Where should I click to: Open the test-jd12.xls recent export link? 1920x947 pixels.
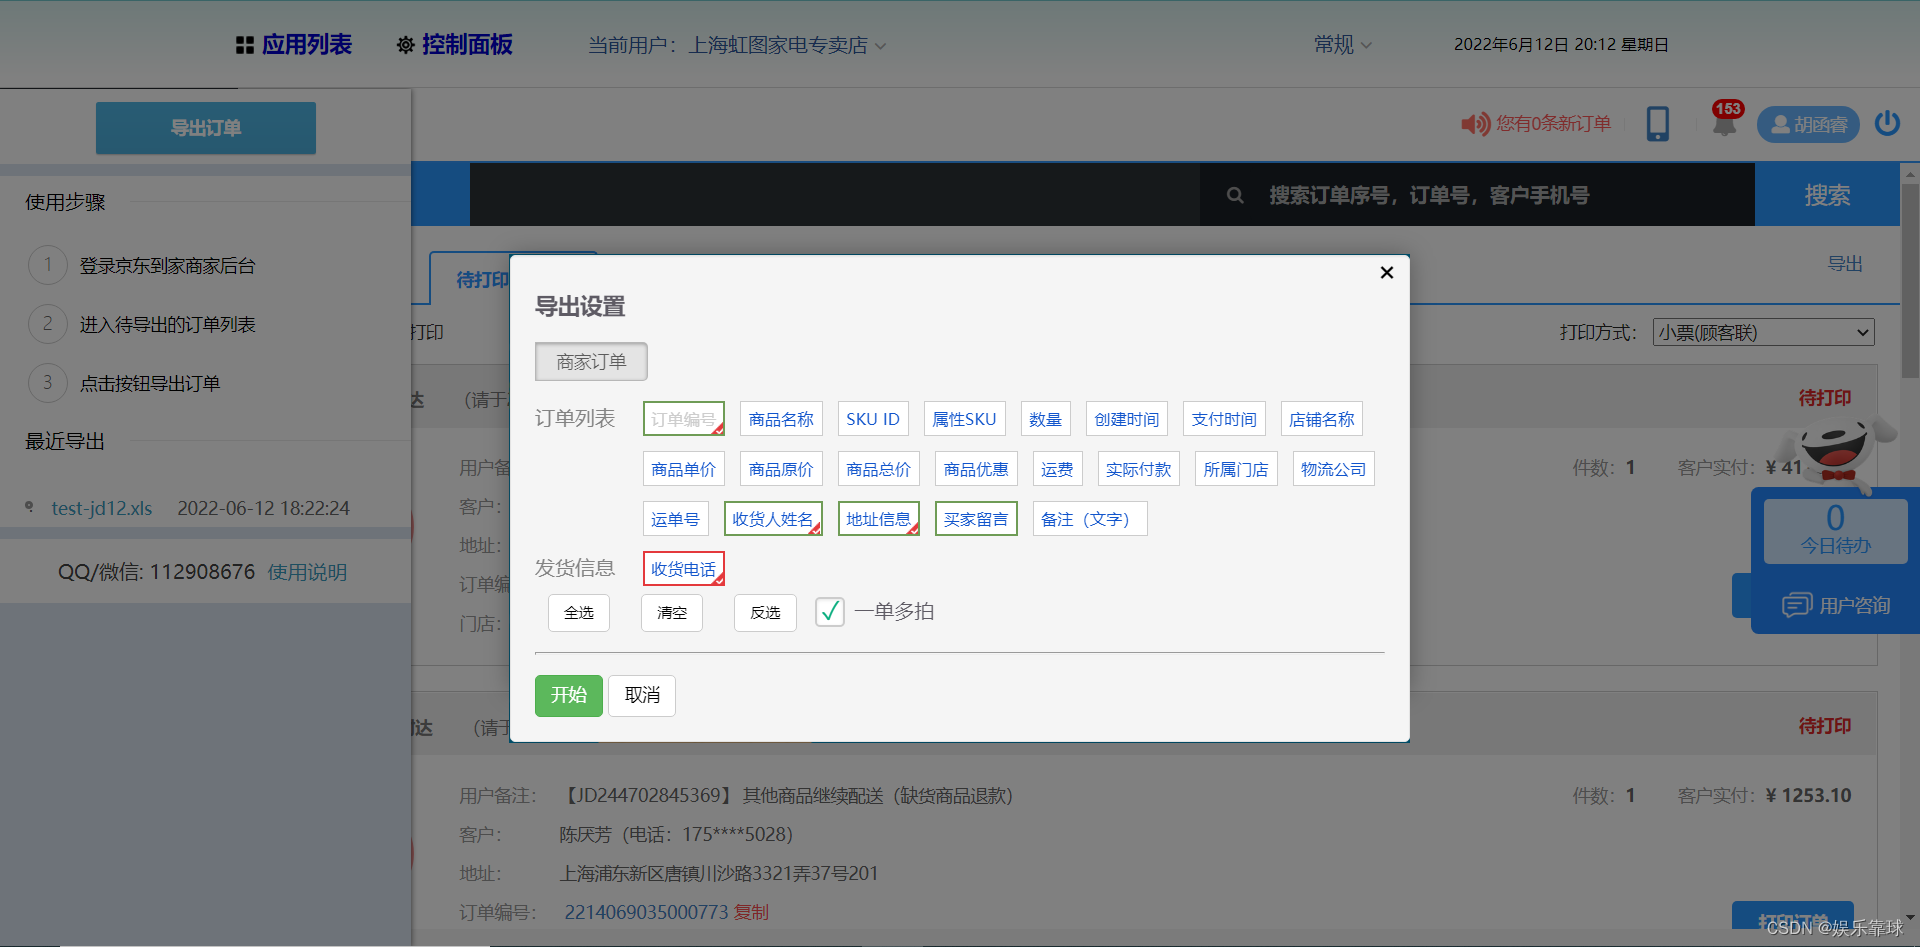coord(102,508)
